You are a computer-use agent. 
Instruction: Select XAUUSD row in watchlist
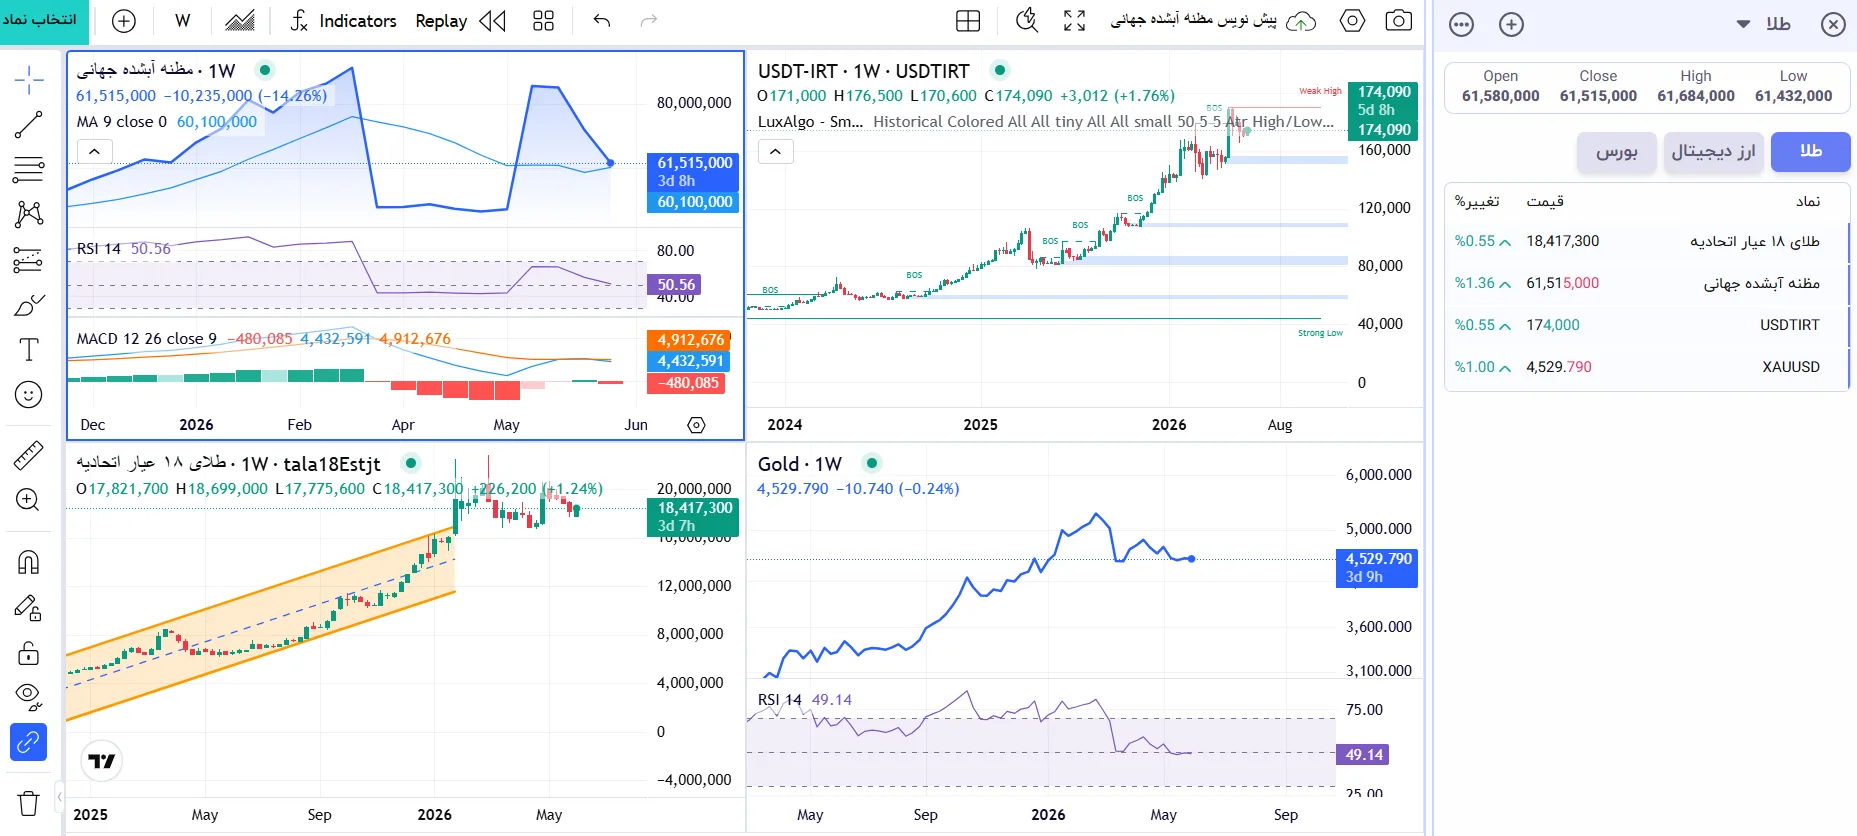click(x=1647, y=367)
